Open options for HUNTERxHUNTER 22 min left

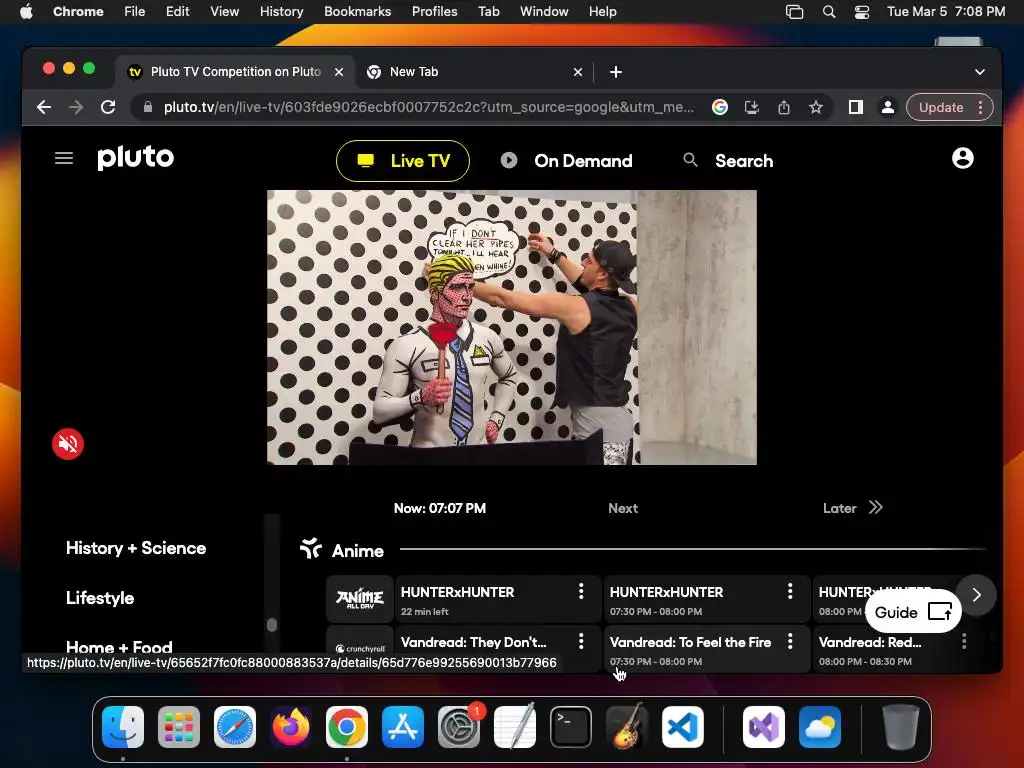pos(581,592)
